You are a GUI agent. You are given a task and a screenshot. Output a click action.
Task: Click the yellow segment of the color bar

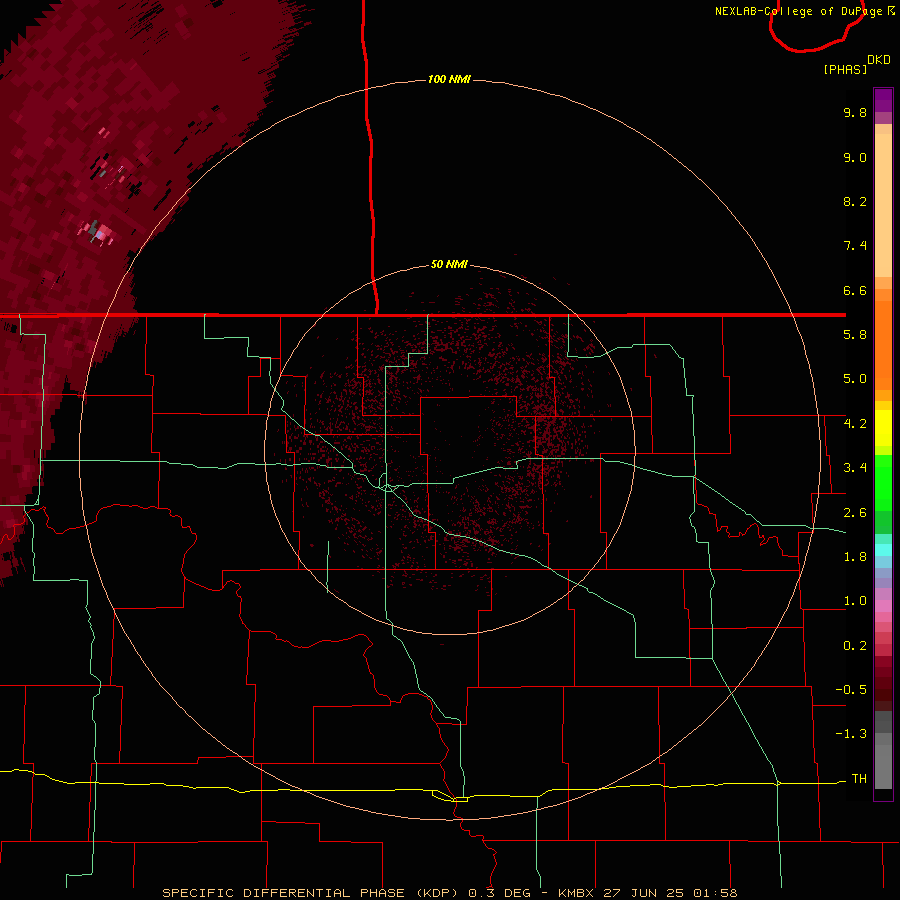click(x=883, y=428)
